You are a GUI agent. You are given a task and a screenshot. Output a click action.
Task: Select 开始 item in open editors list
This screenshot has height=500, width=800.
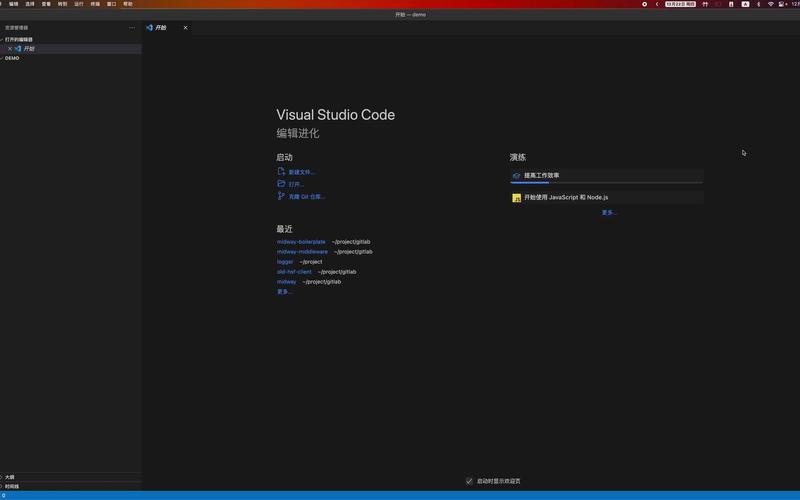(x=71, y=48)
